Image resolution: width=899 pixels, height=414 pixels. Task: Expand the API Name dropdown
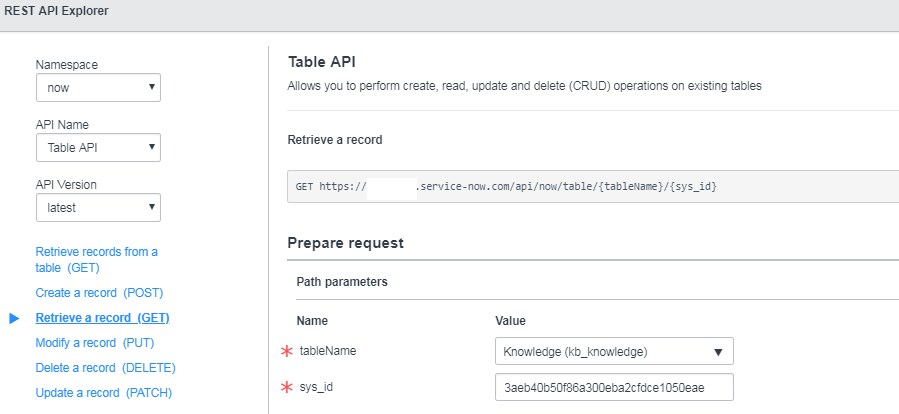tap(98, 148)
